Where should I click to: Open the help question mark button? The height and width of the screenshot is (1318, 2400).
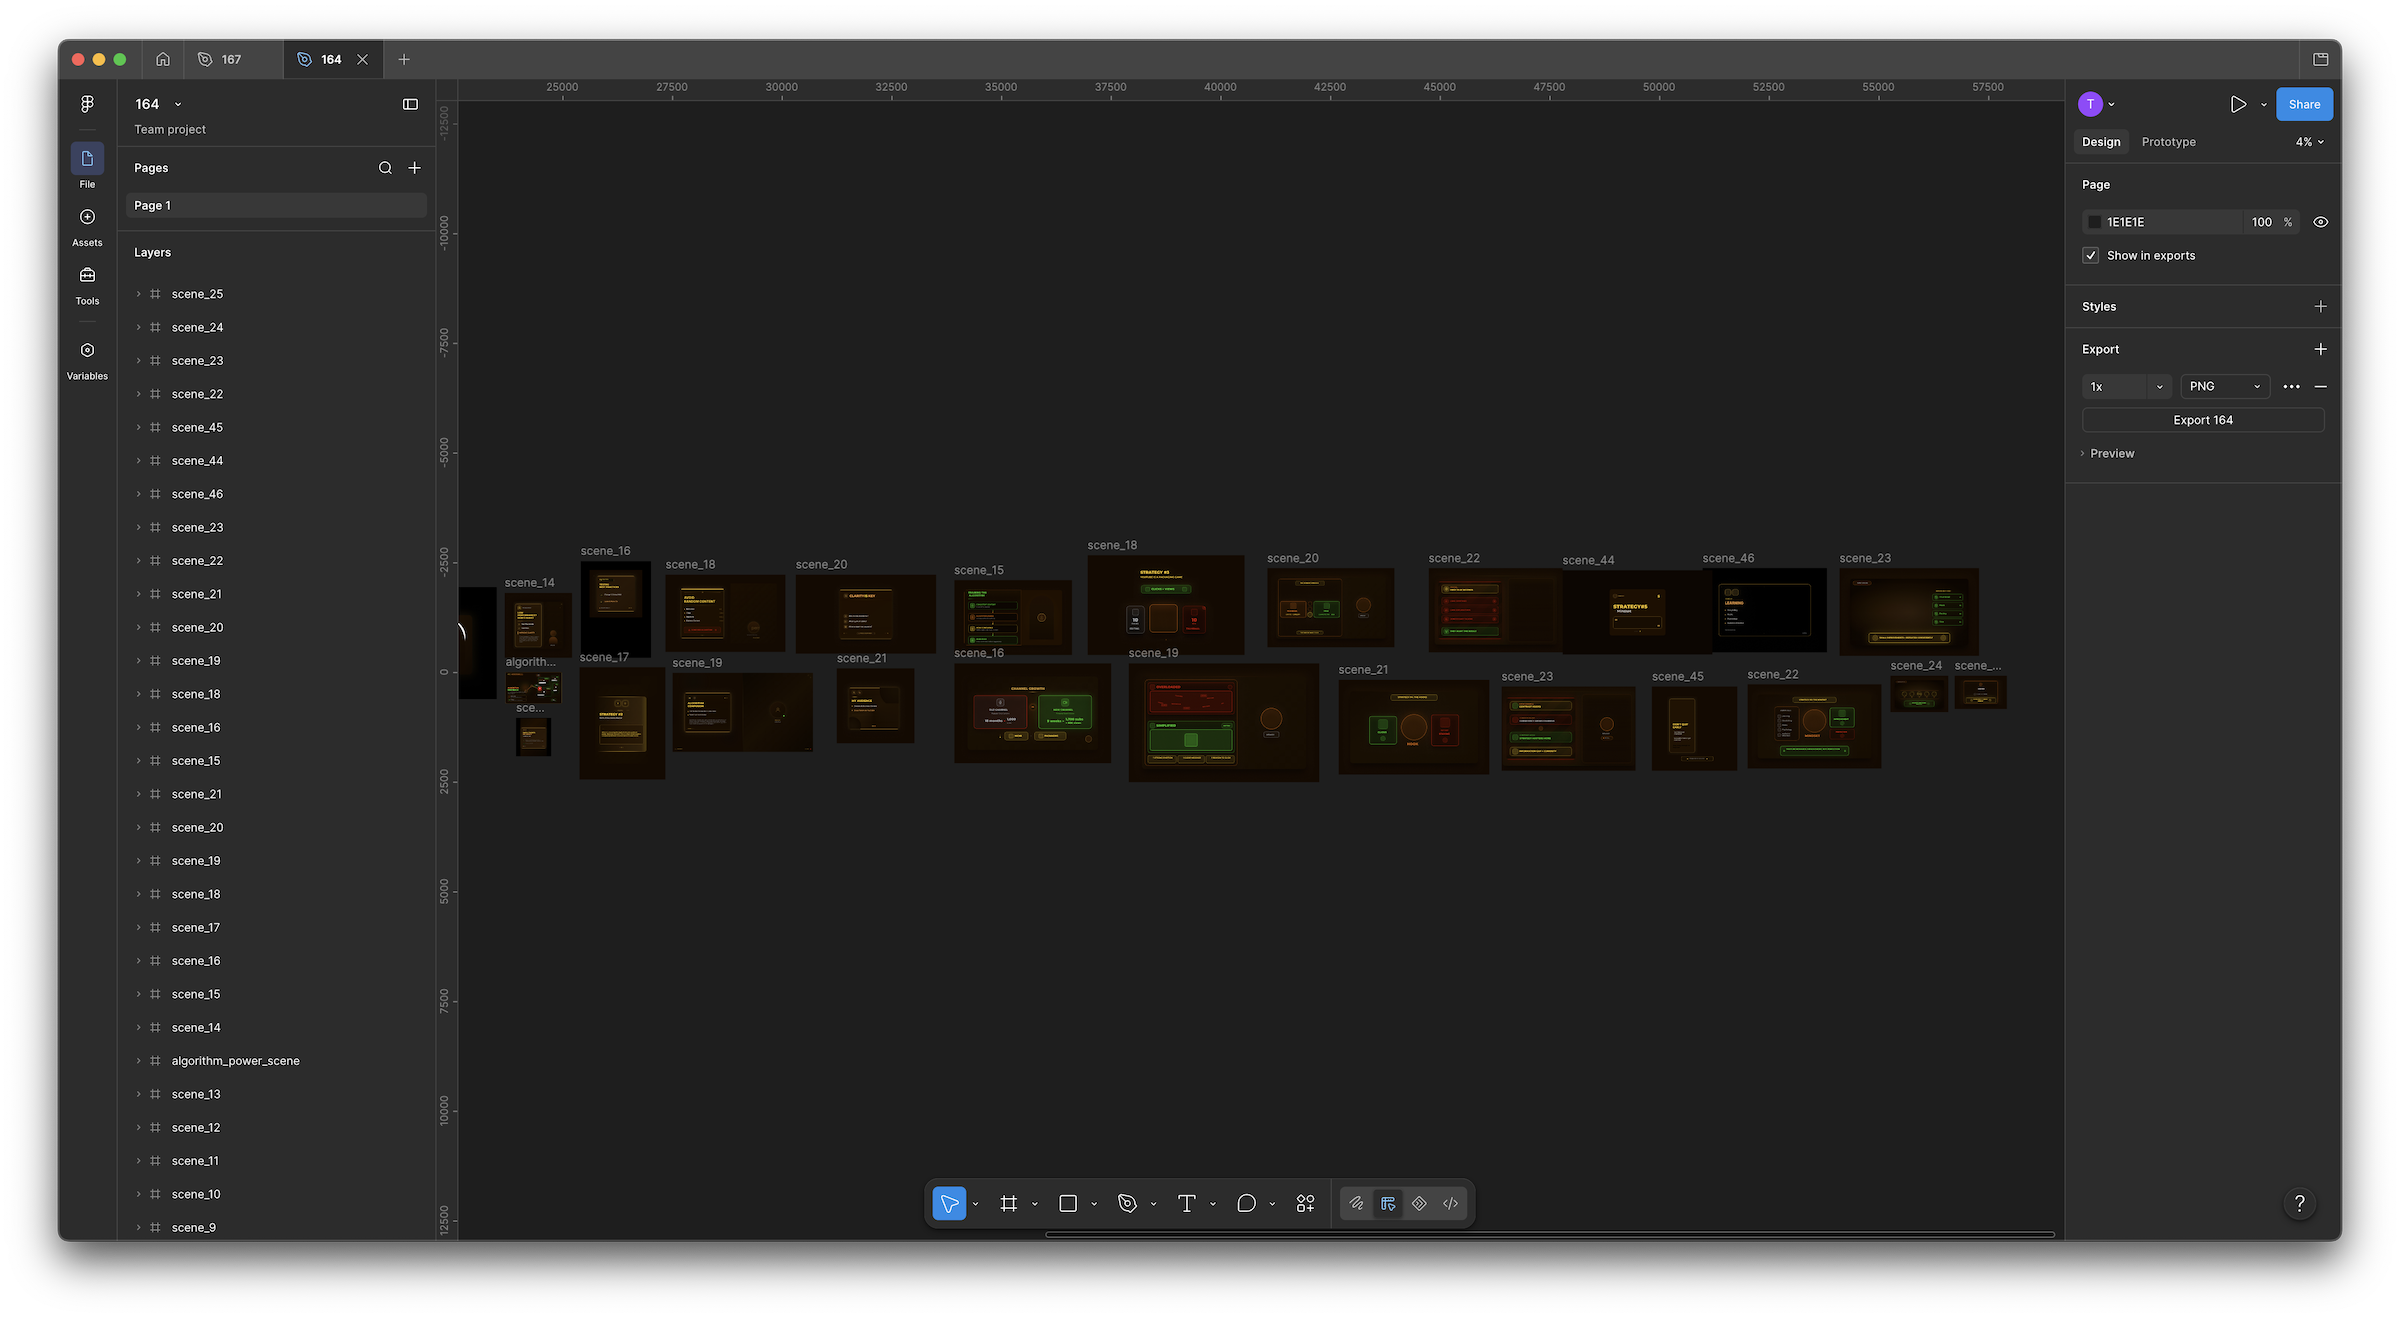click(2300, 1203)
